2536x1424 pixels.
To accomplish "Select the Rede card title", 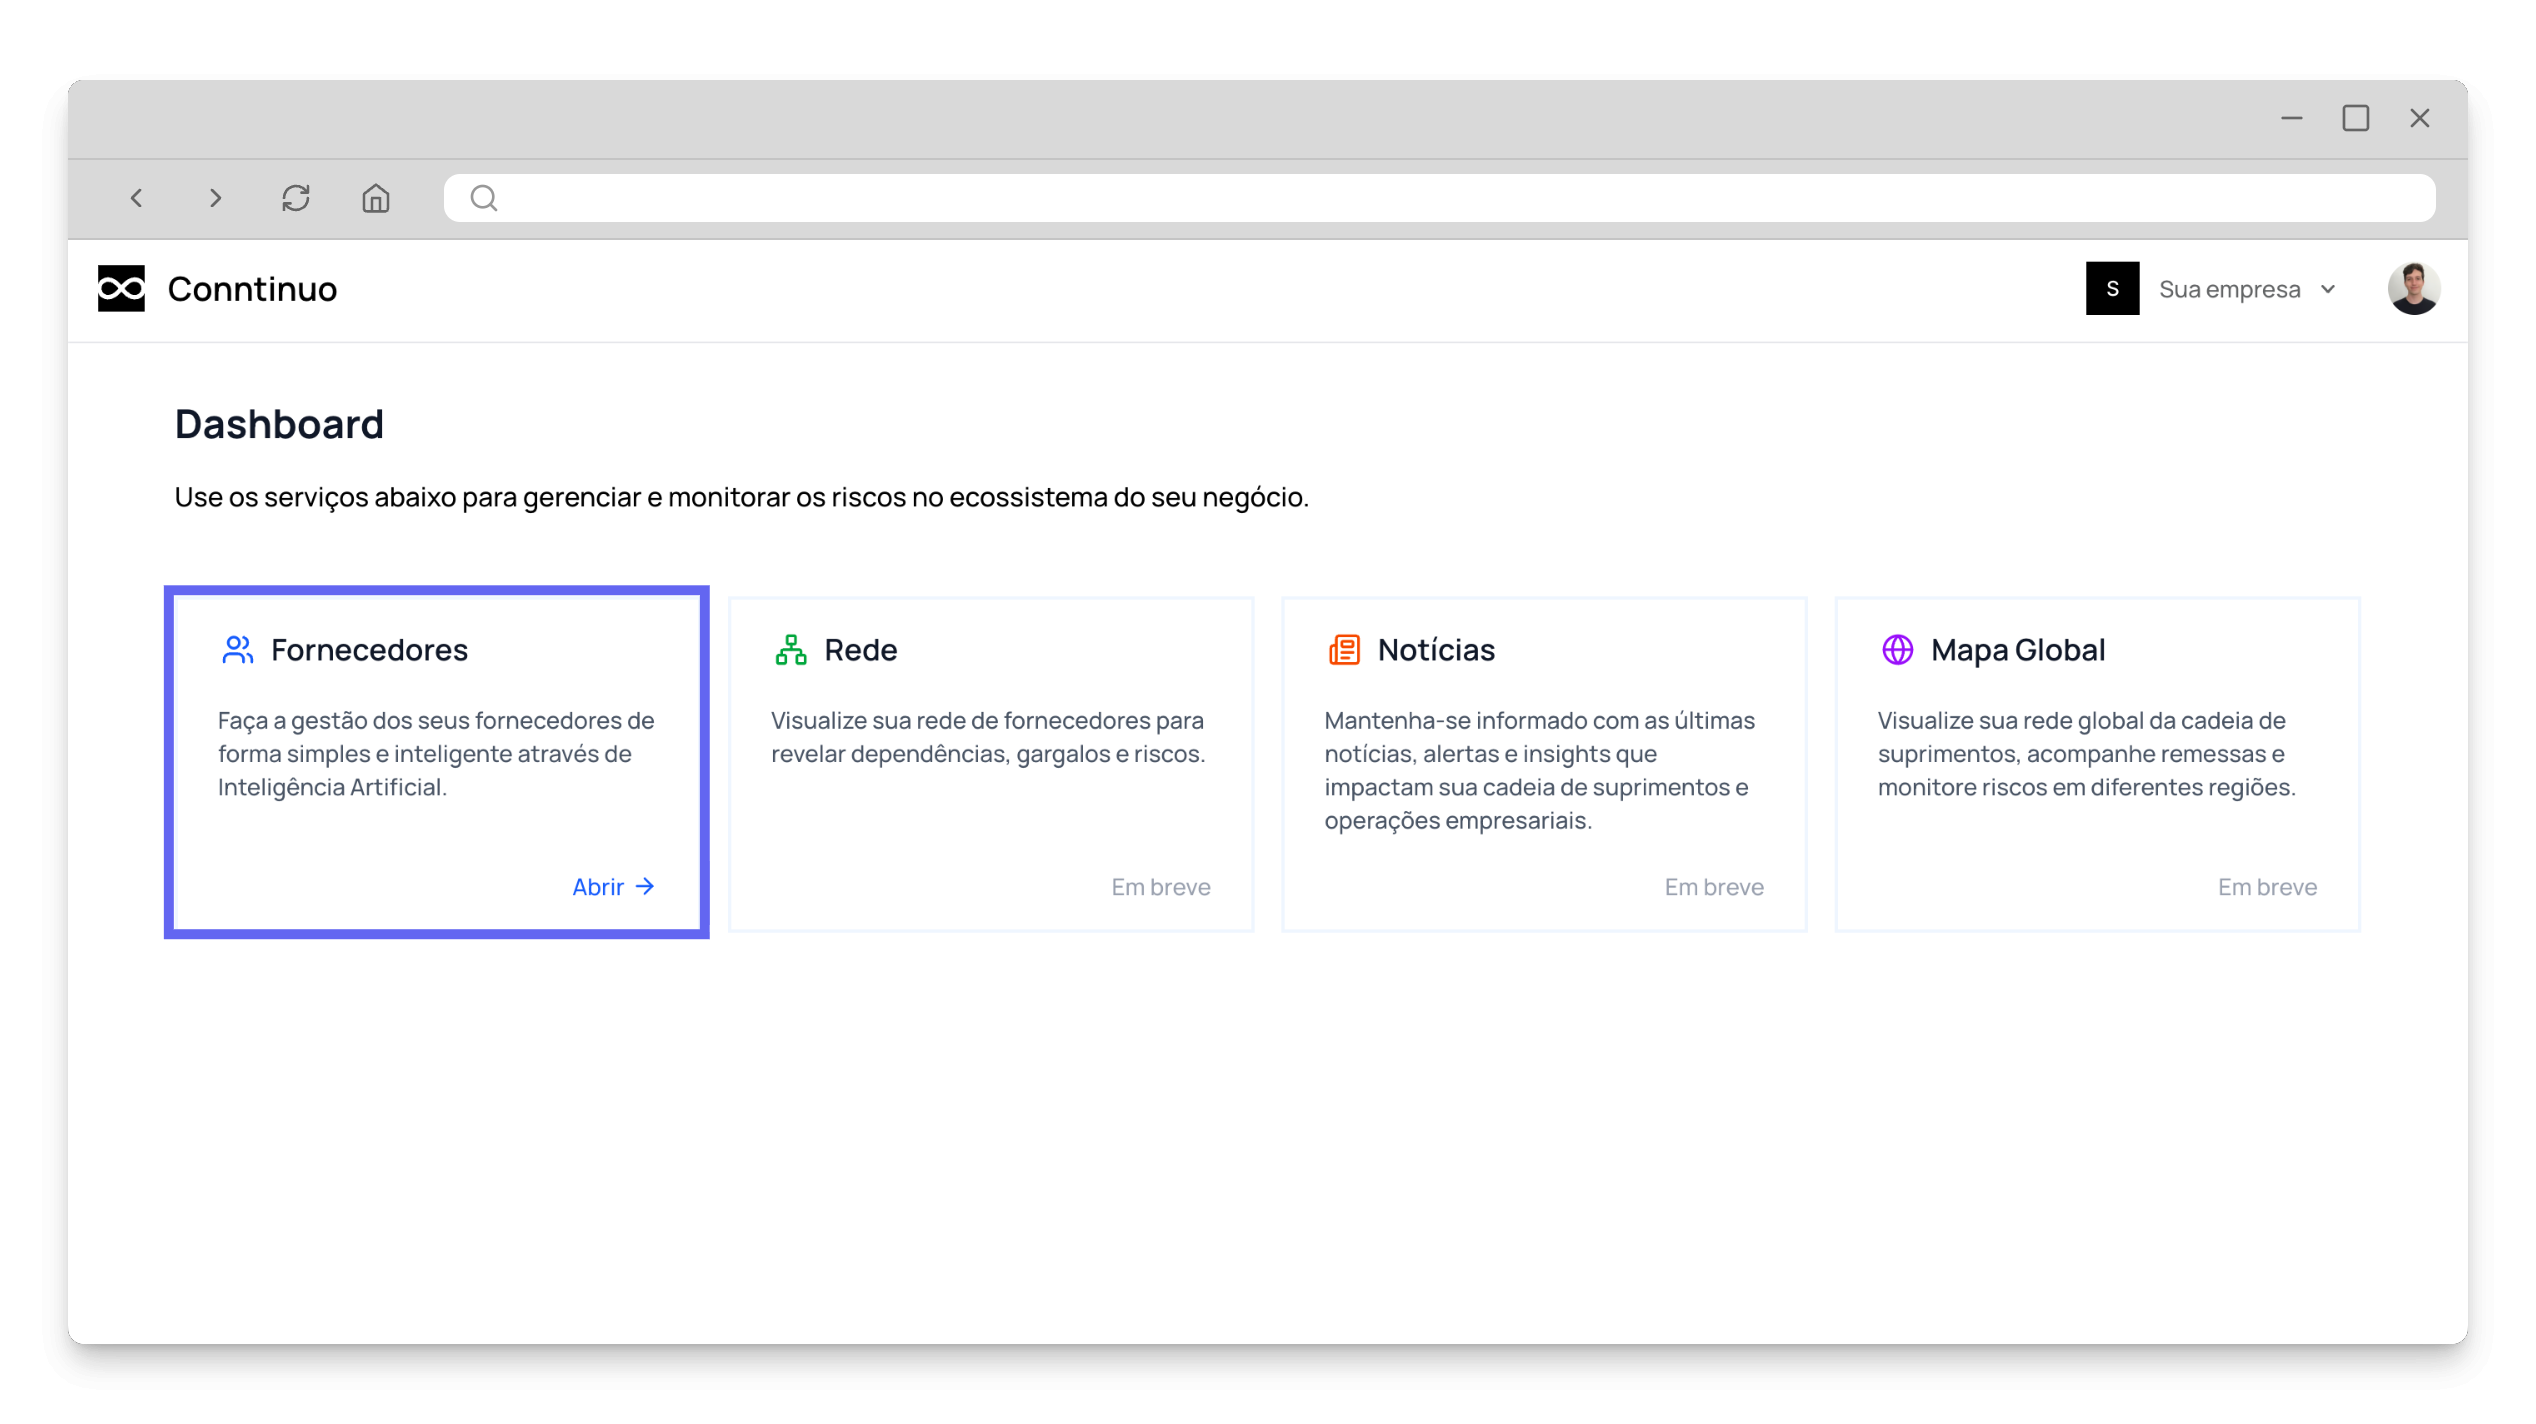I will 860,650.
